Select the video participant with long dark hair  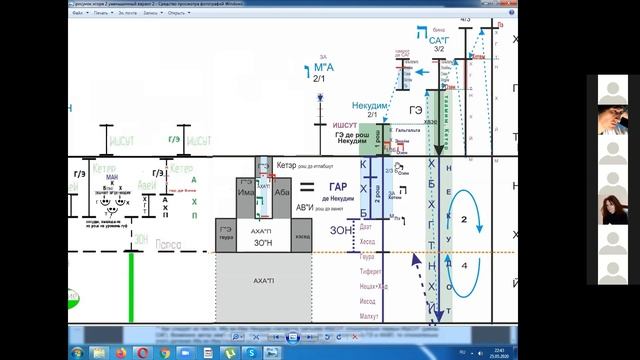pyautogui.click(x=613, y=209)
